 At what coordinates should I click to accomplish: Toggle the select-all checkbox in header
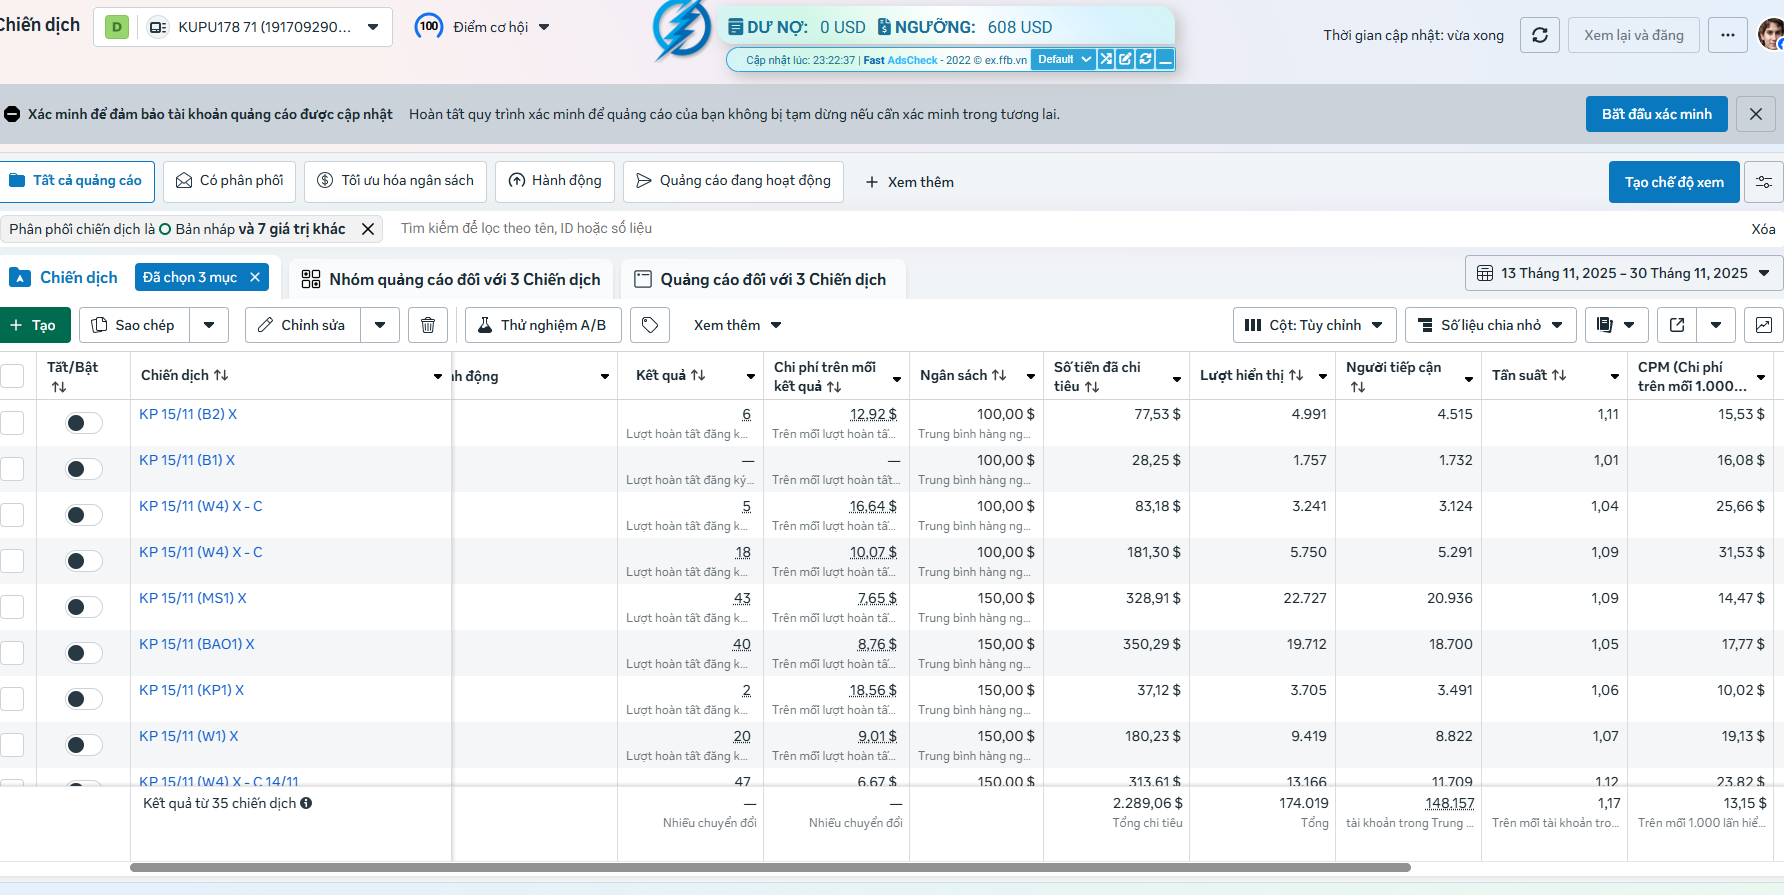(x=12, y=376)
